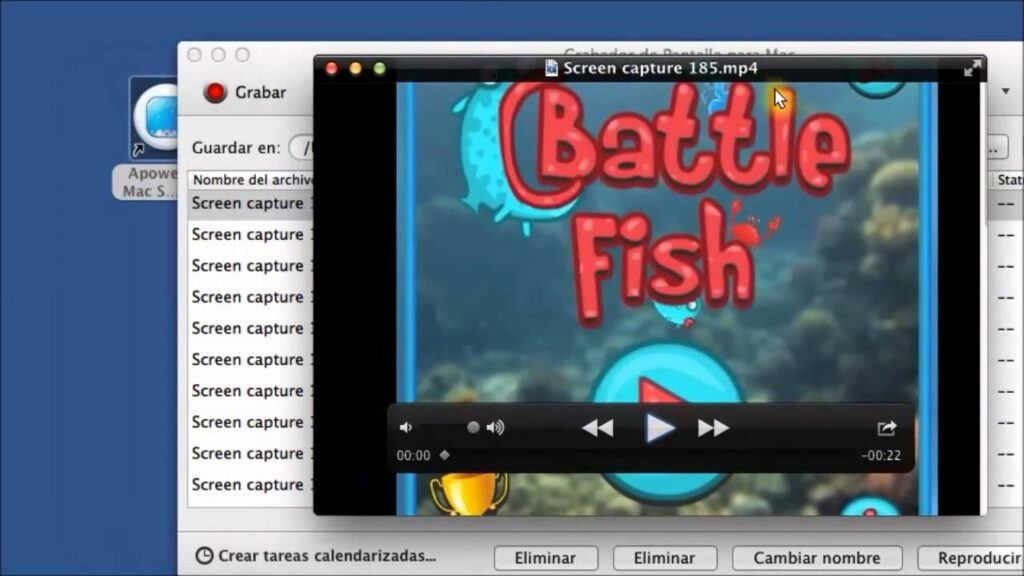Click the low volume speaker icon
The height and width of the screenshot is (576, 1024).
406,428
